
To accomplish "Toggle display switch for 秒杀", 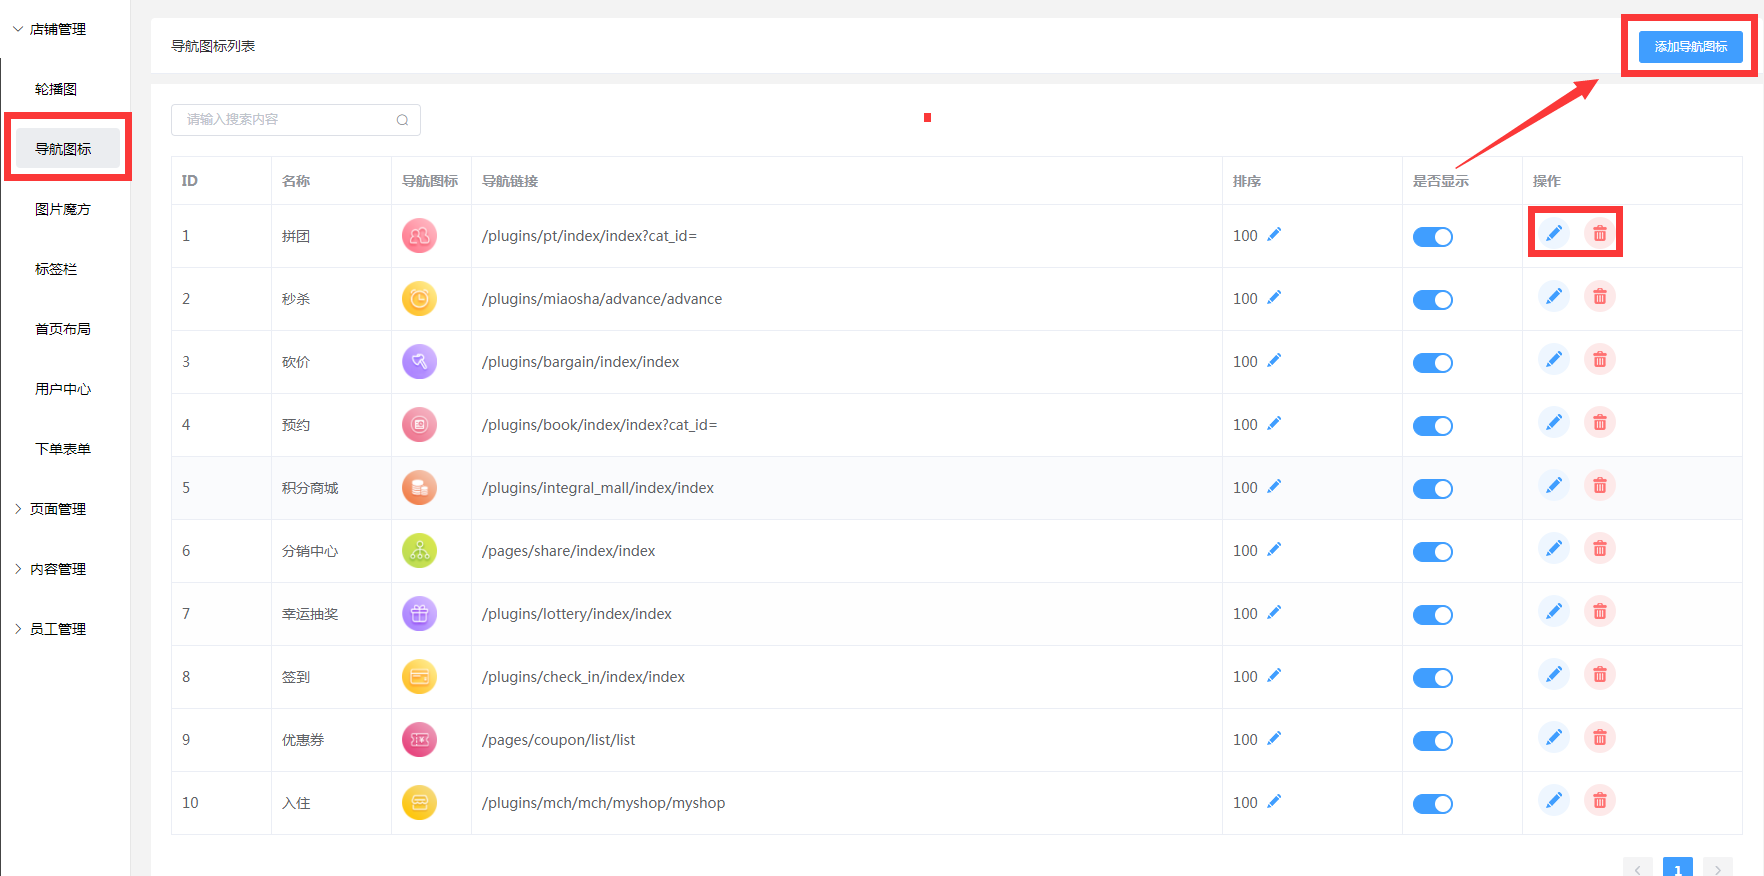I will point(1433,300).
